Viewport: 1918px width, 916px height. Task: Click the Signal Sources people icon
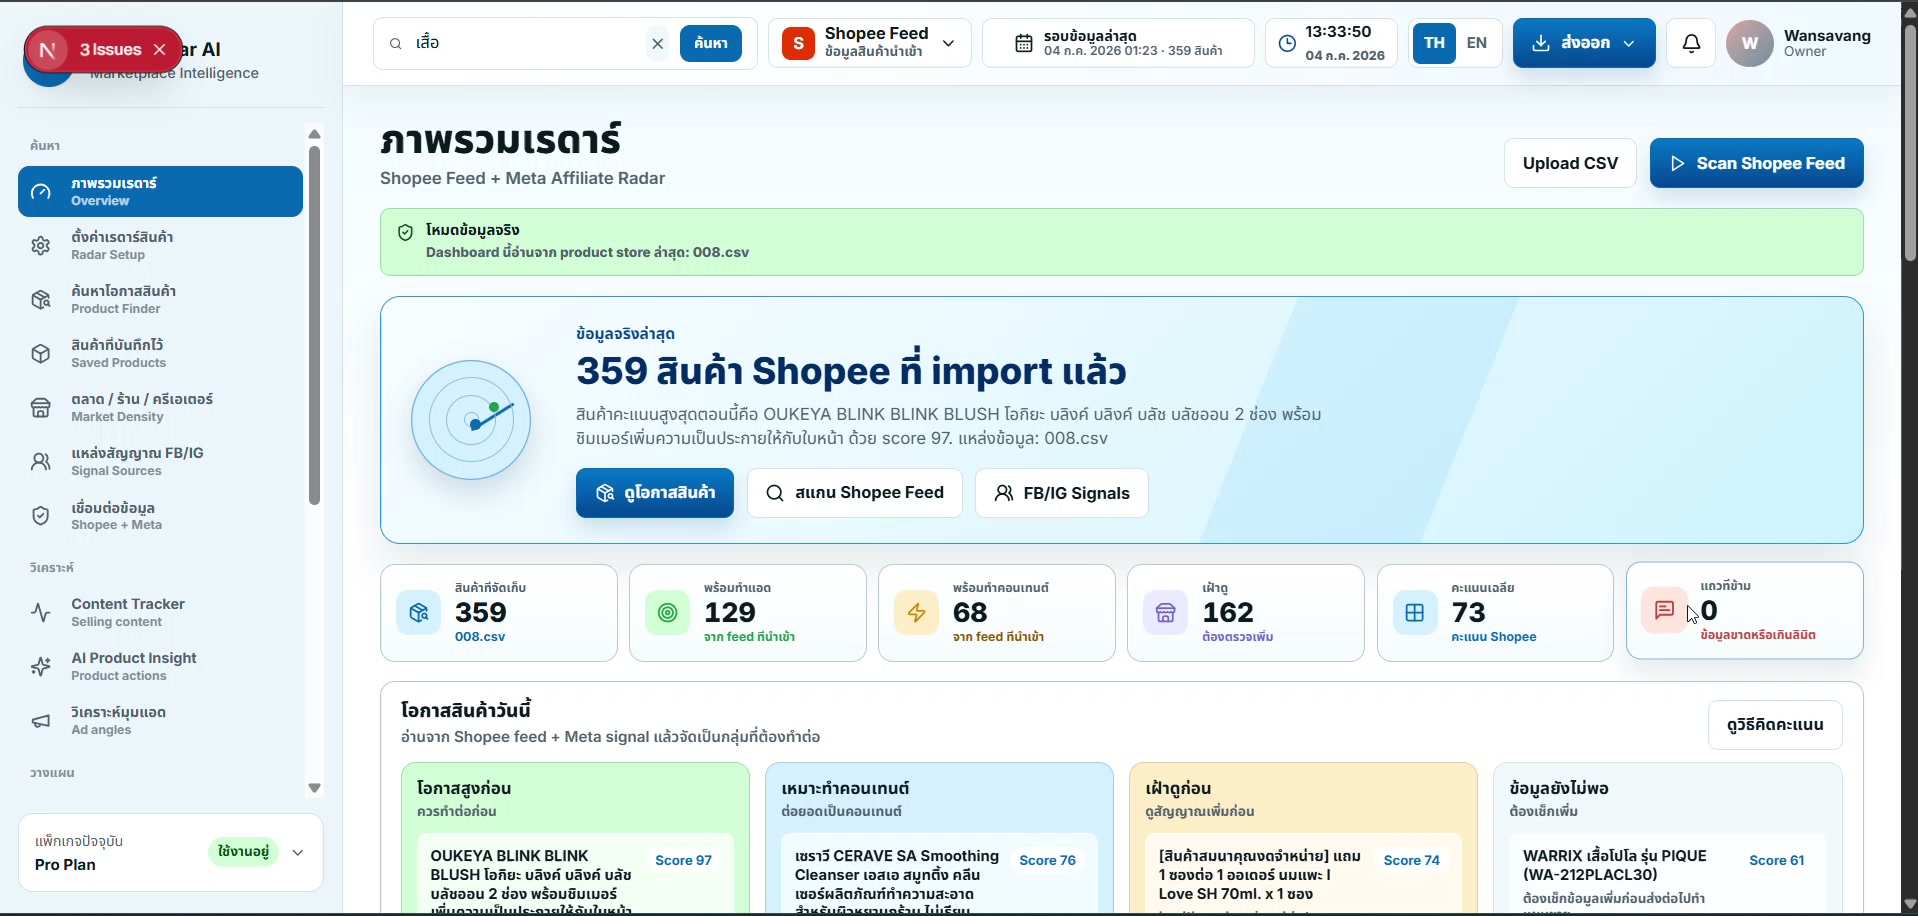(41, 461)
